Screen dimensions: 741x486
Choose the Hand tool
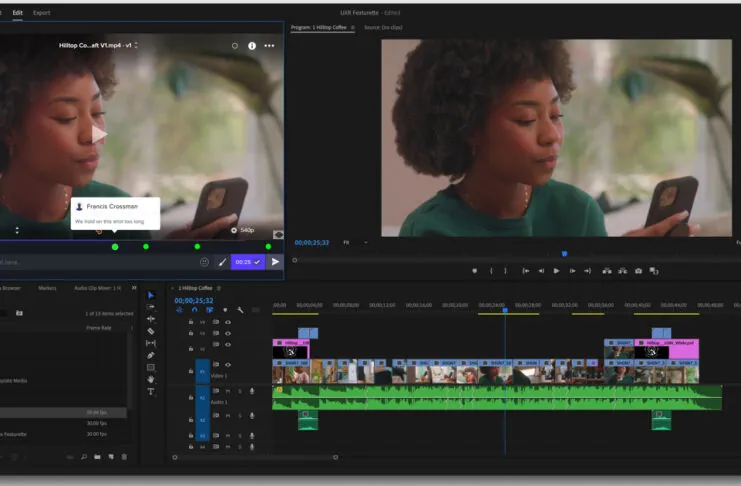click(x=151, y=379)
